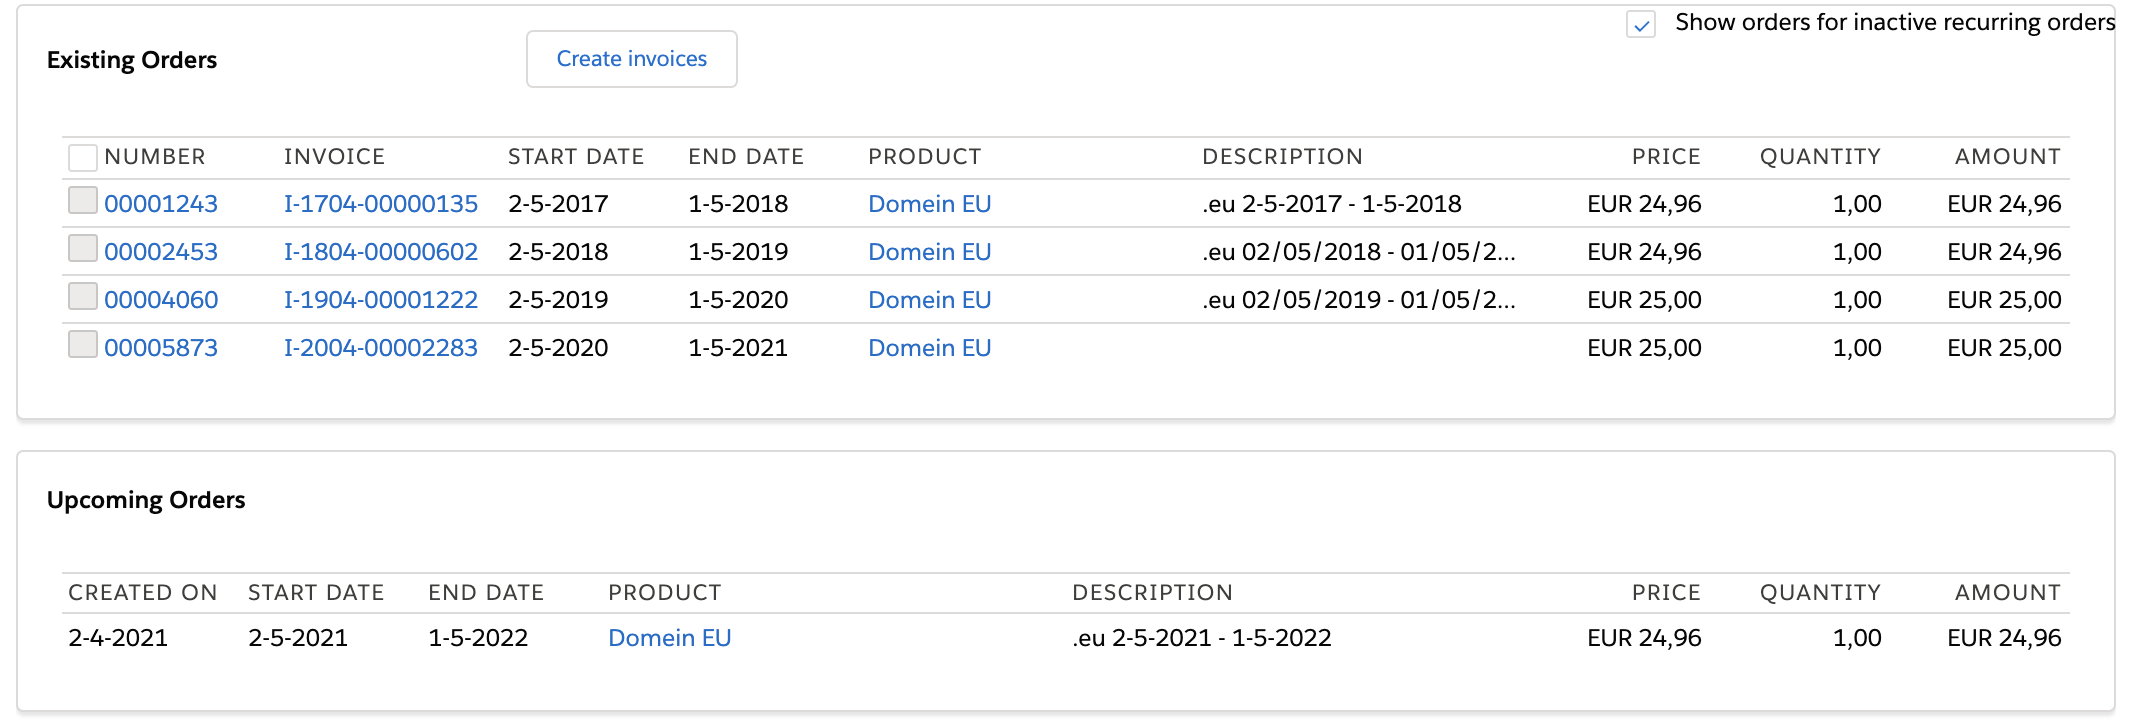Open order number 00002453
The height and width of the screenshot is (726, 2138).
(x=161, y=252)
